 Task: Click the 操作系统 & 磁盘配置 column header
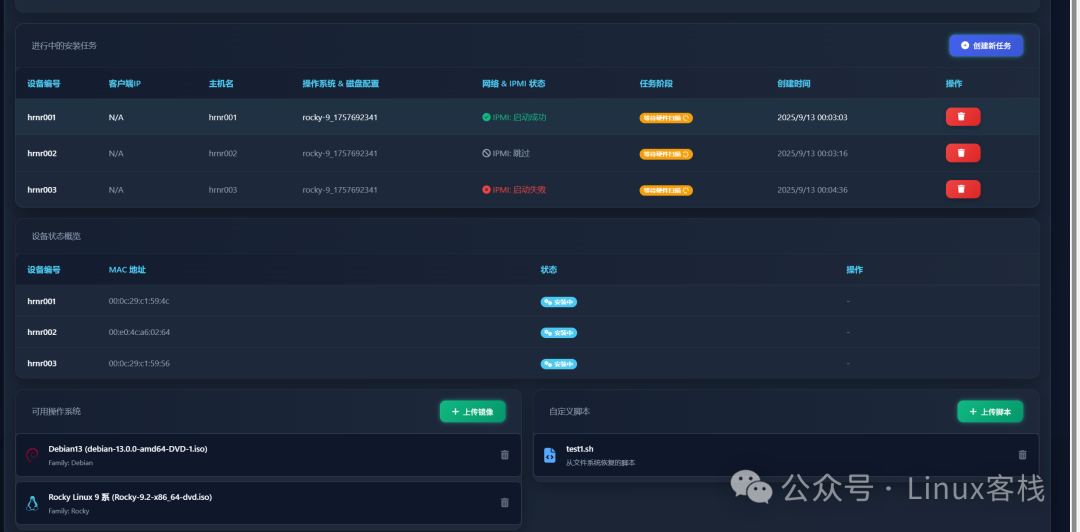(x=340, y=83)
